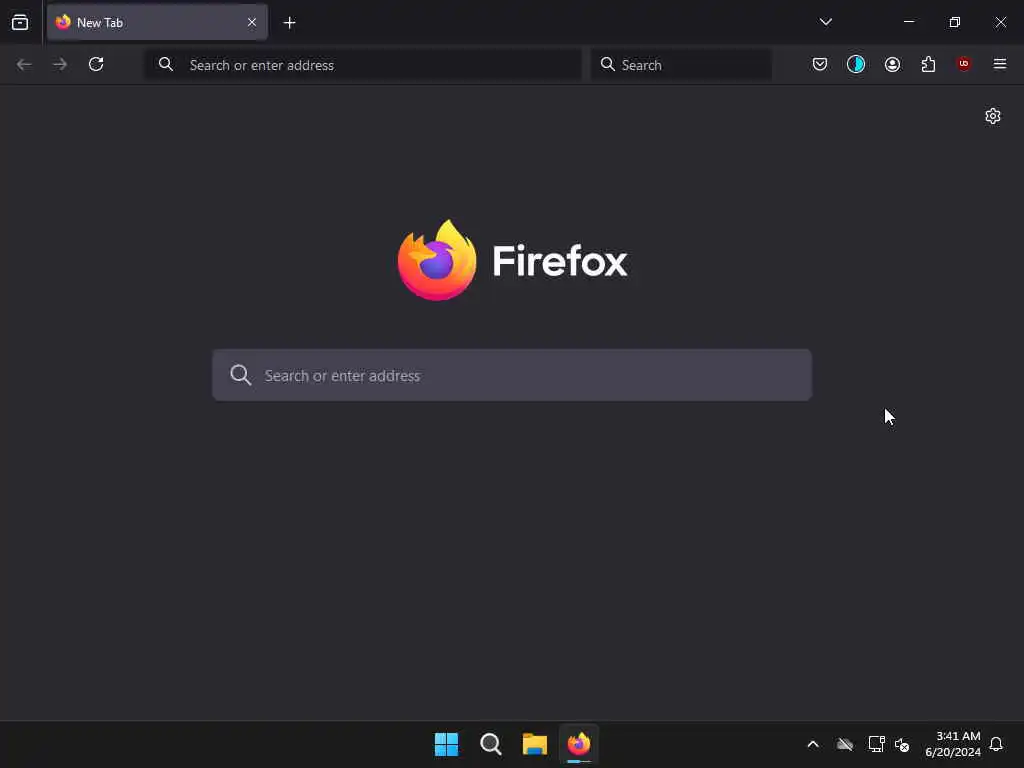Click the address bar magnifier icon
Screen dimensions: 1024x768
[166, 64]
